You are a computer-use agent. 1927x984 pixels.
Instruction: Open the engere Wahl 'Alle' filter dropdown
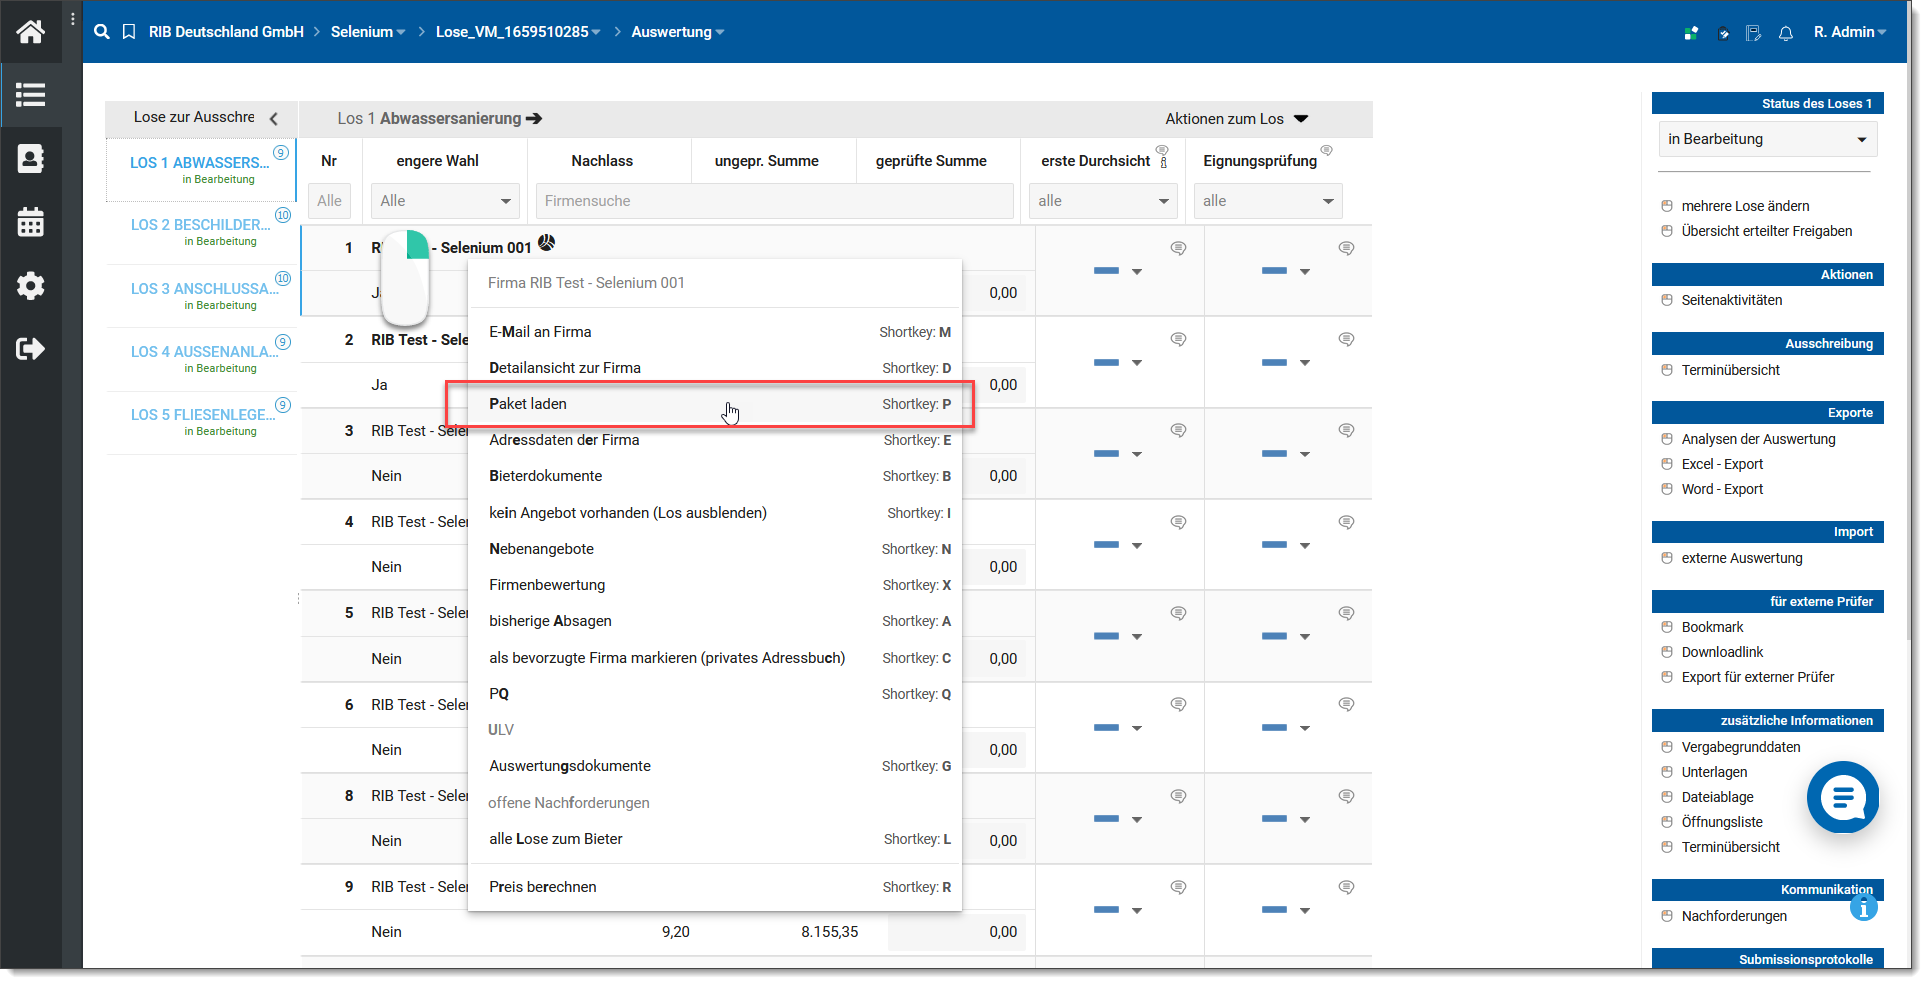tap(445, 201)
